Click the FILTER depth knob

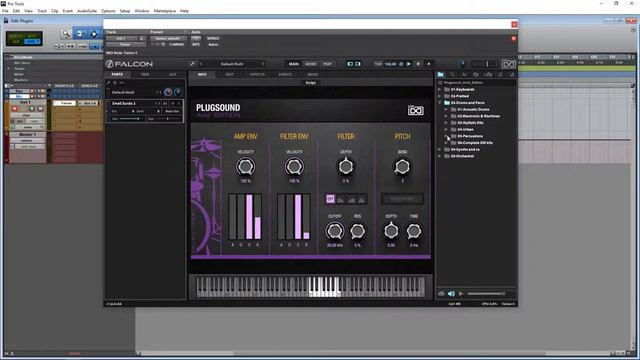(x=345, y=166)
